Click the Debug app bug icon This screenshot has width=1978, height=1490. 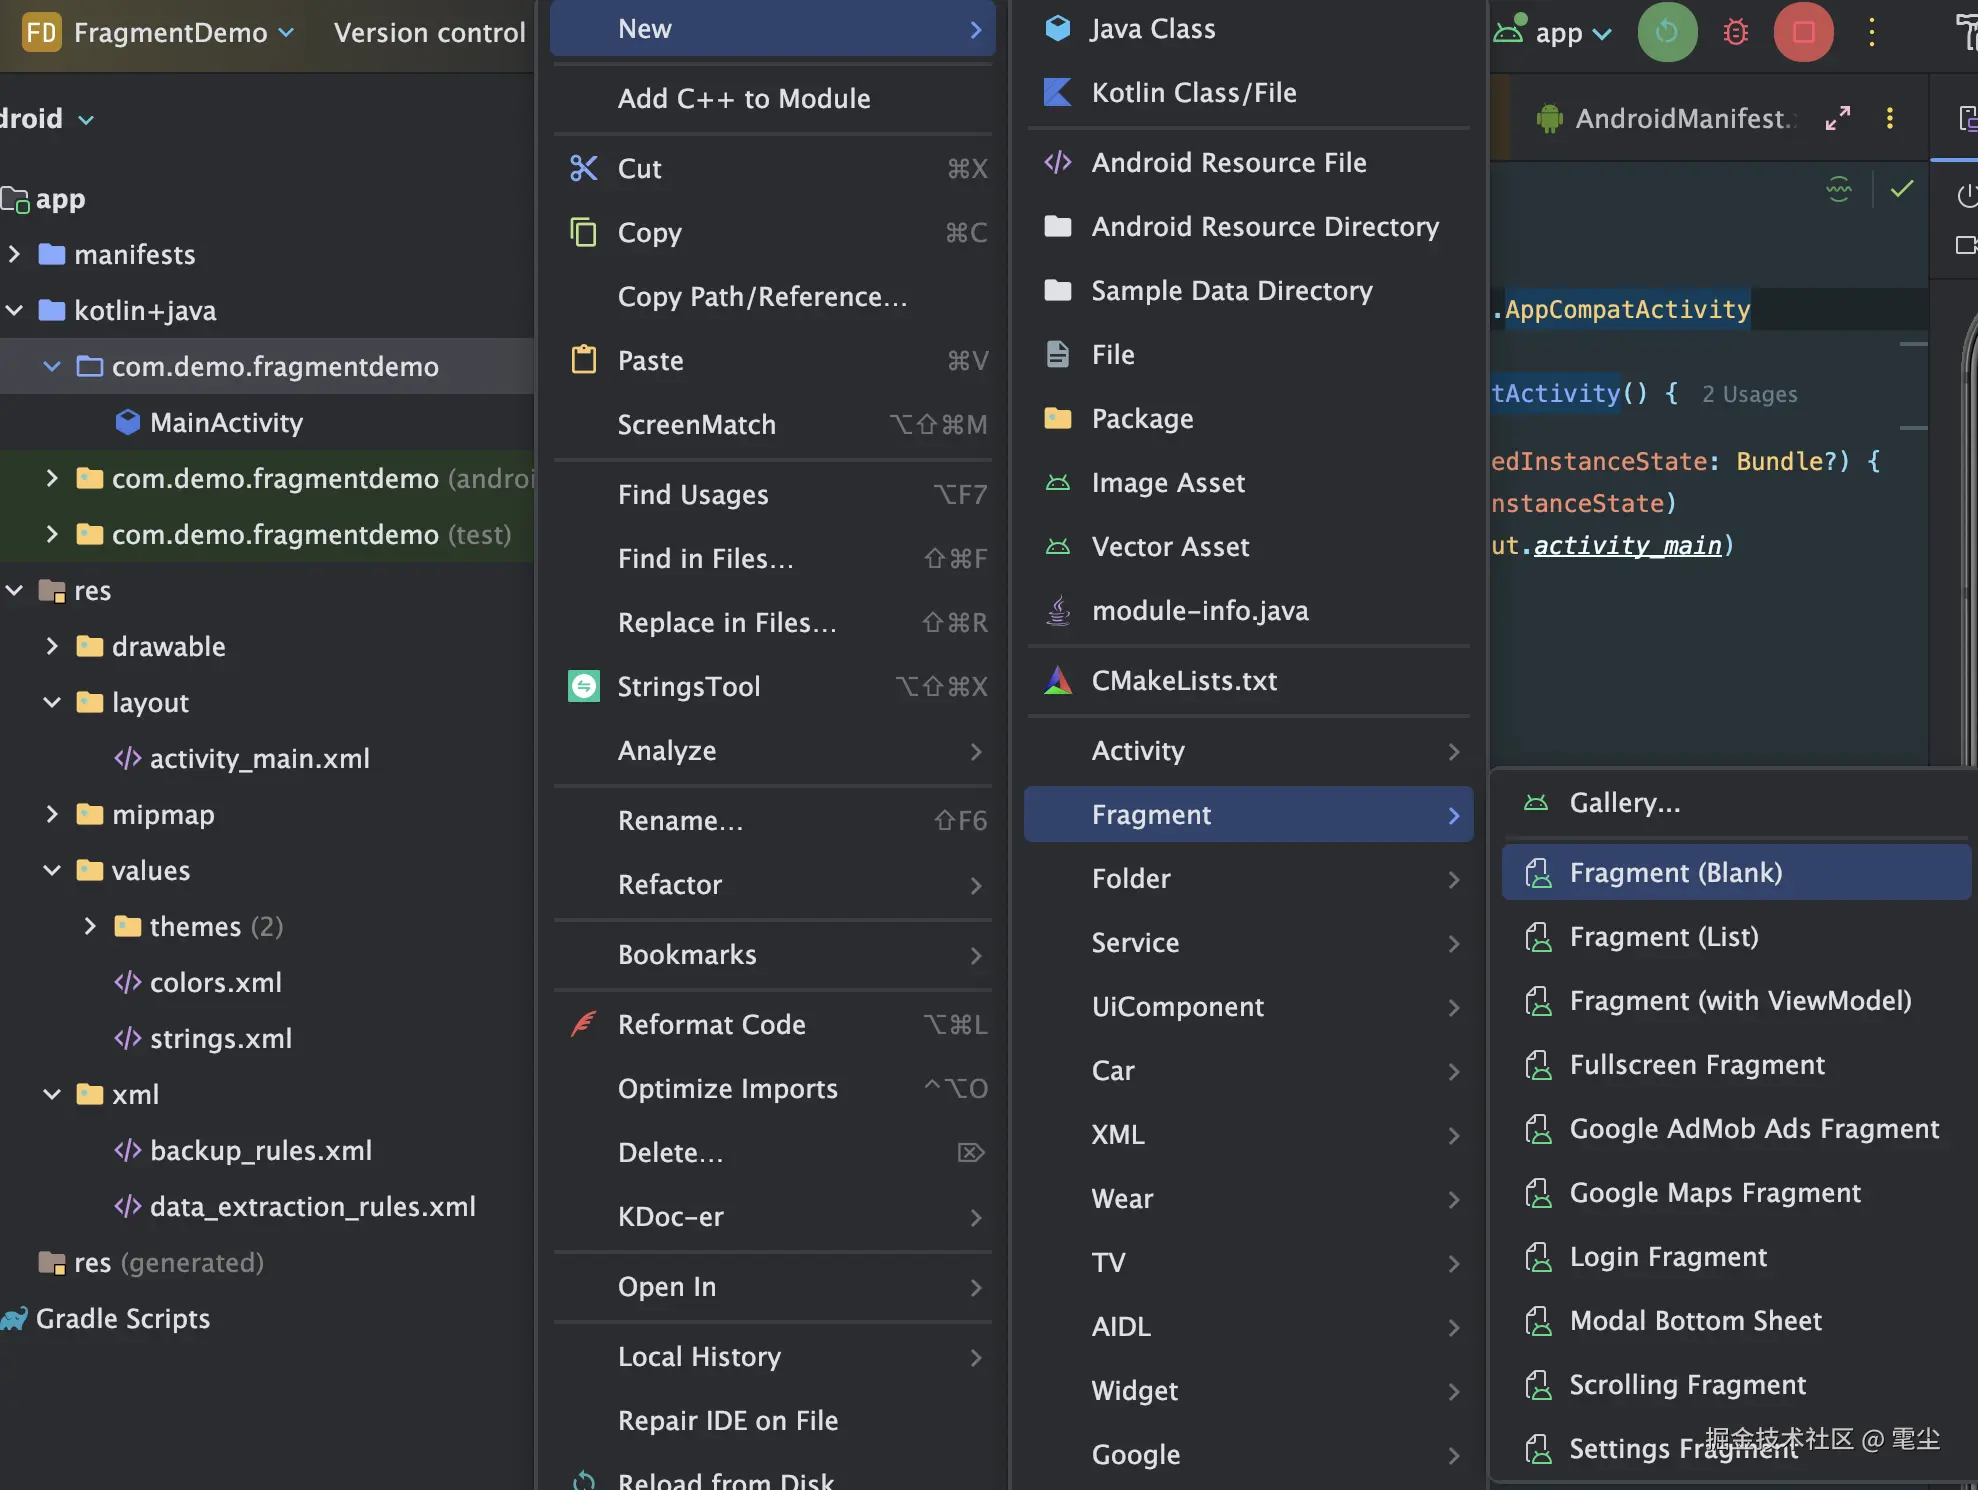pos(1736,32)
